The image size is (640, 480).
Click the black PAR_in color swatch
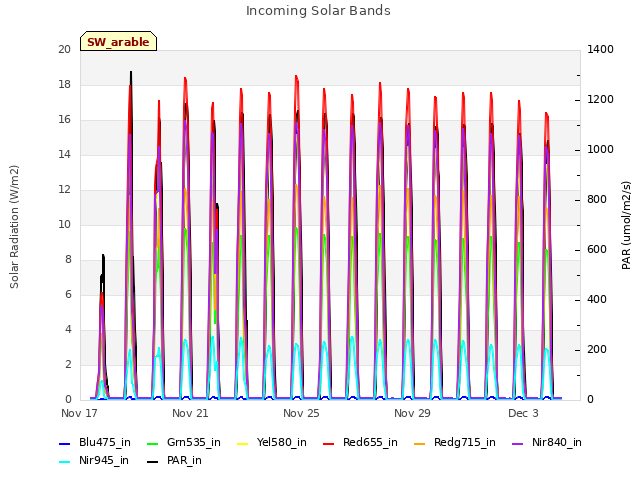[x=153, y=461]
